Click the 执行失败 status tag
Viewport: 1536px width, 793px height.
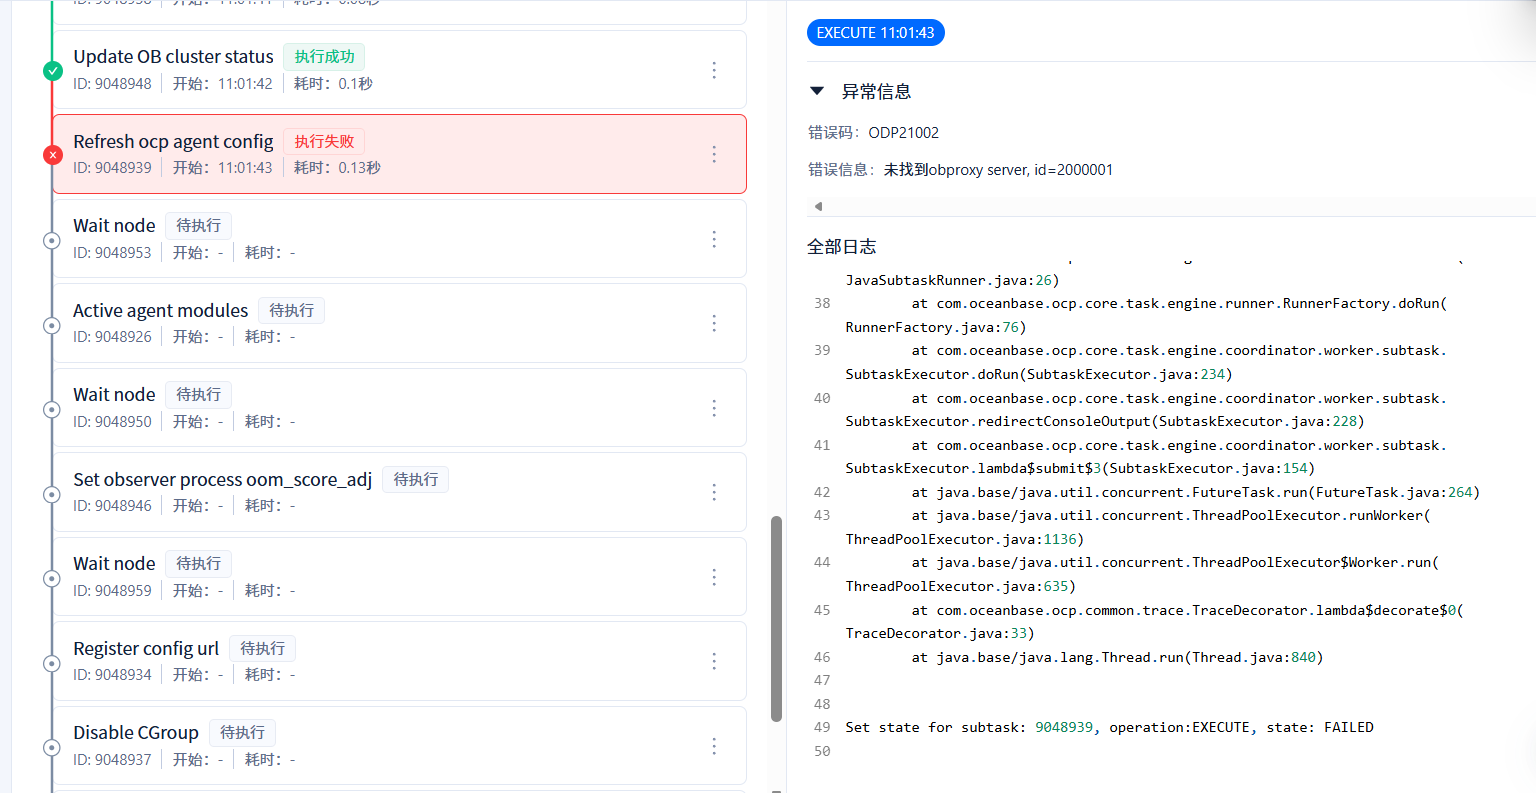(324, 141)
